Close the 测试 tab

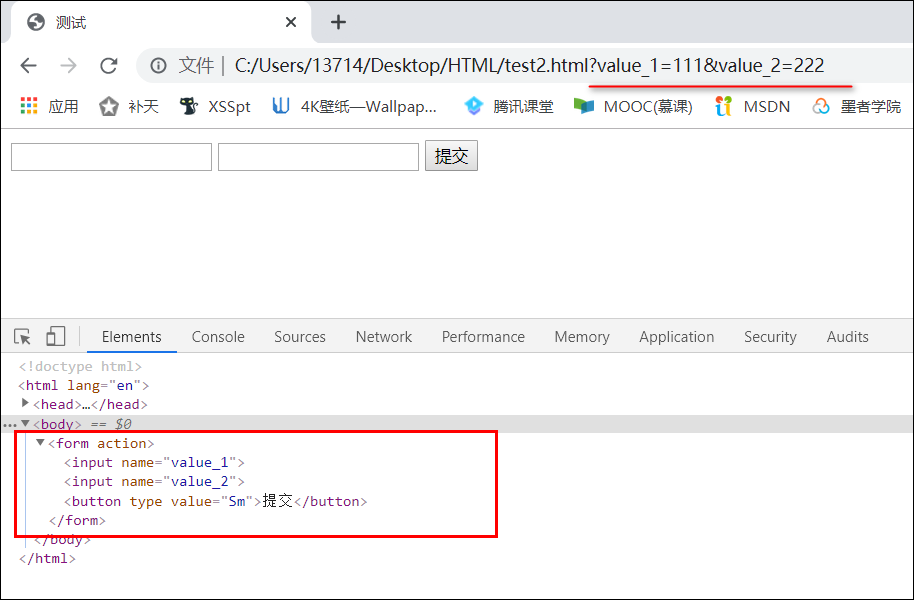click(291, 22)
